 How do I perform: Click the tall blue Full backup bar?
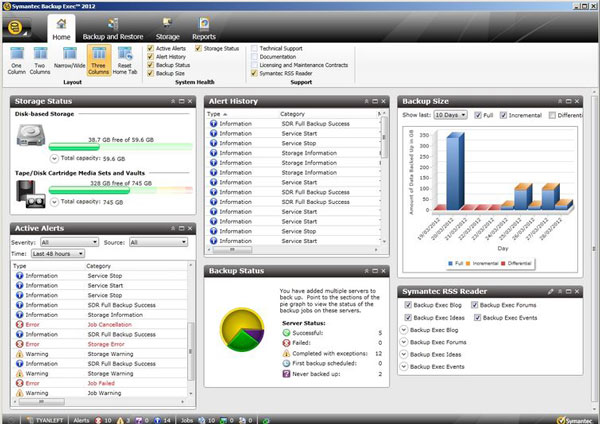coord(455,171)
